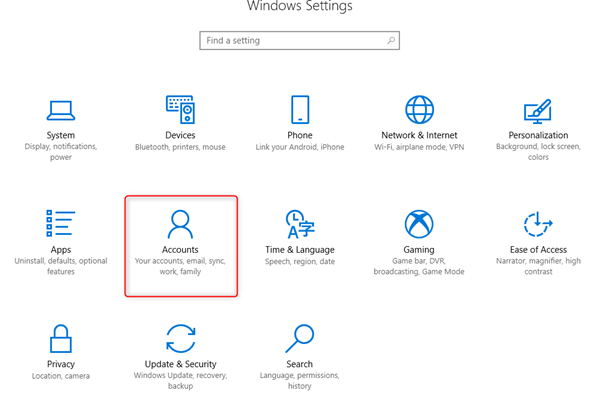Click the 'Update & Security' title text
Image resolution: width=600 pixels, height=400 pixels.
click(180, 364)
